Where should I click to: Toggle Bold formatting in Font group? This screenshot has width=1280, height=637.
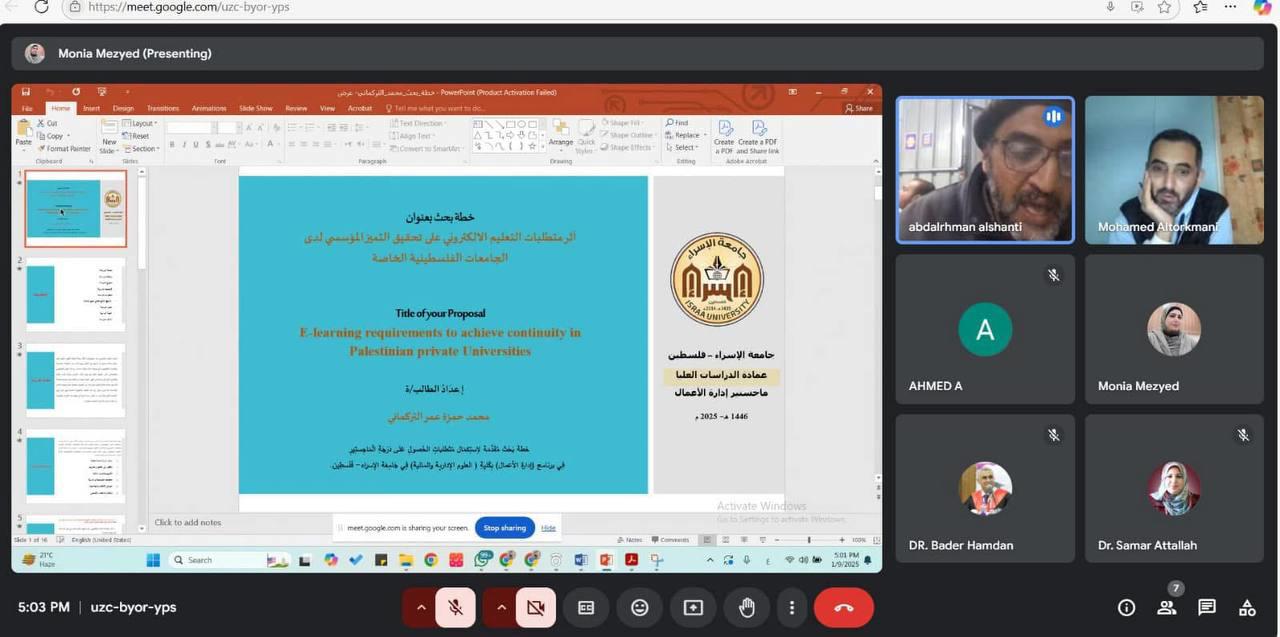point(172,145)
